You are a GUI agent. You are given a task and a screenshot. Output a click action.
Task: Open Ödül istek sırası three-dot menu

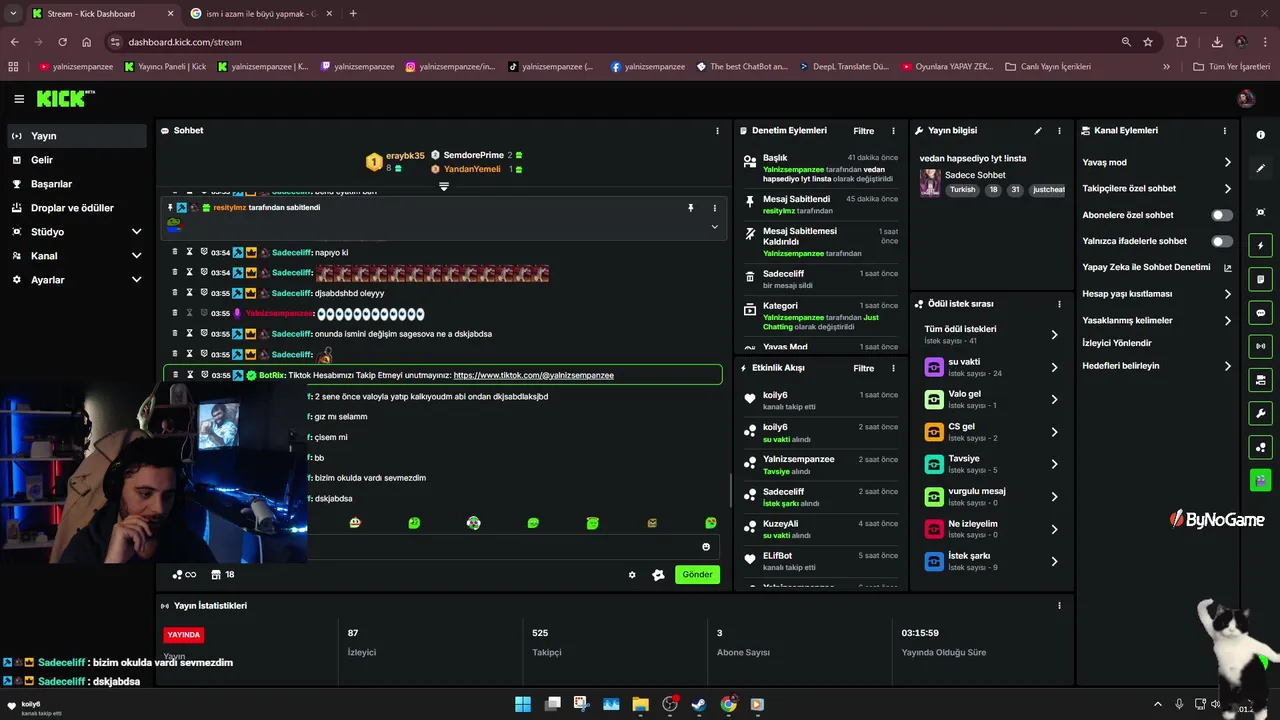coord(1059,304)
